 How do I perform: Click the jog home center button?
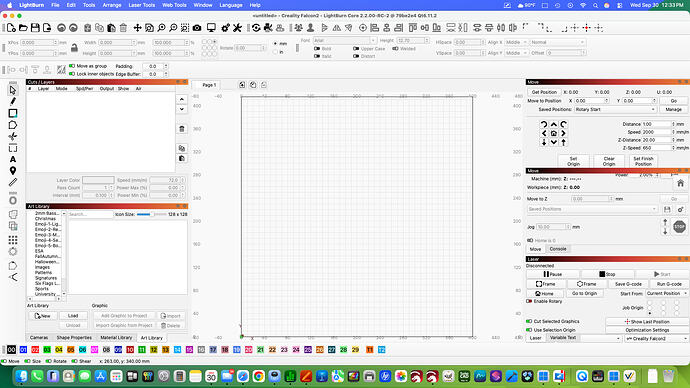(554, 133)
